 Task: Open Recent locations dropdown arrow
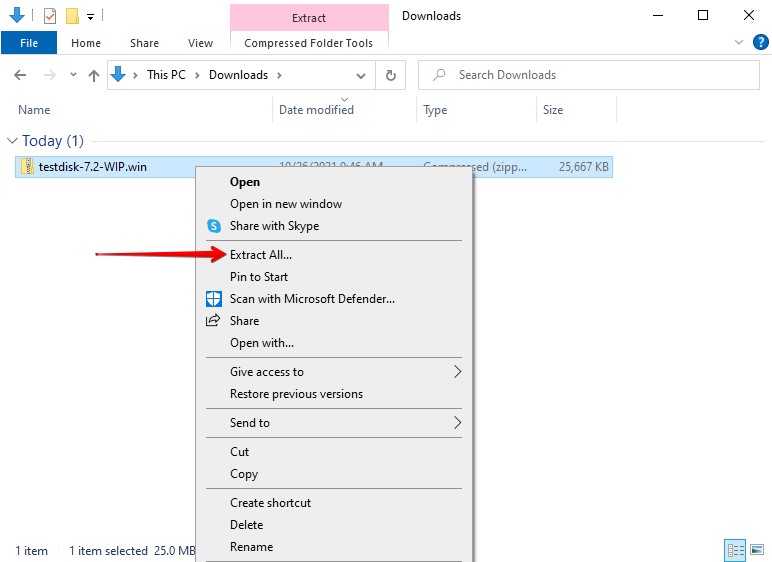pos(73,75)
